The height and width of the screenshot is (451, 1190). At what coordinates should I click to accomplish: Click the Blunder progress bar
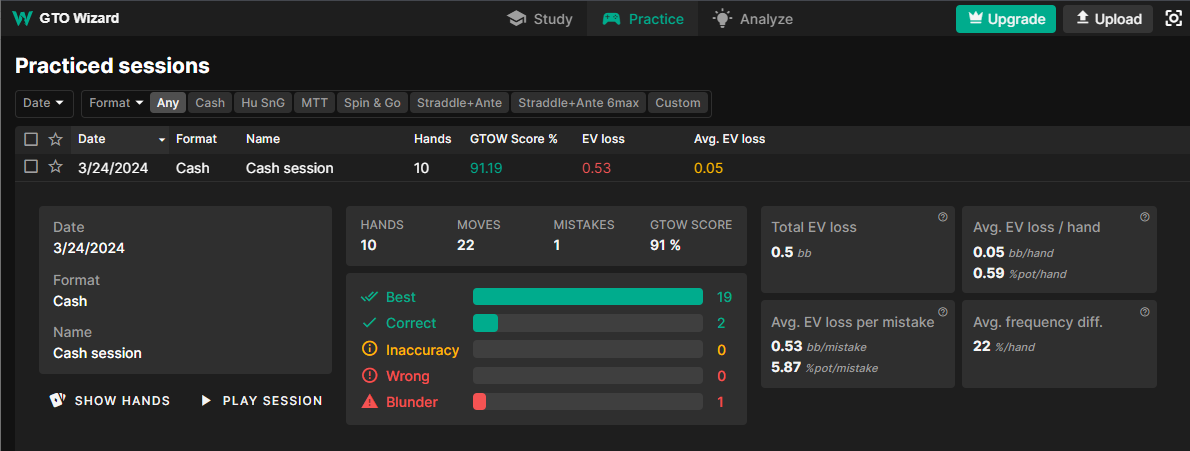pos(587,402)
